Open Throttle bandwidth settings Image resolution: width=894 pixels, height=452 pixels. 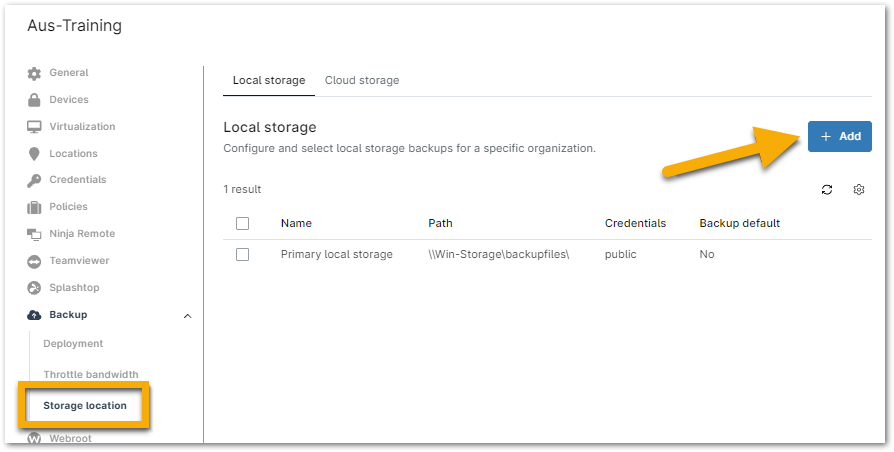tap(91, 374)
